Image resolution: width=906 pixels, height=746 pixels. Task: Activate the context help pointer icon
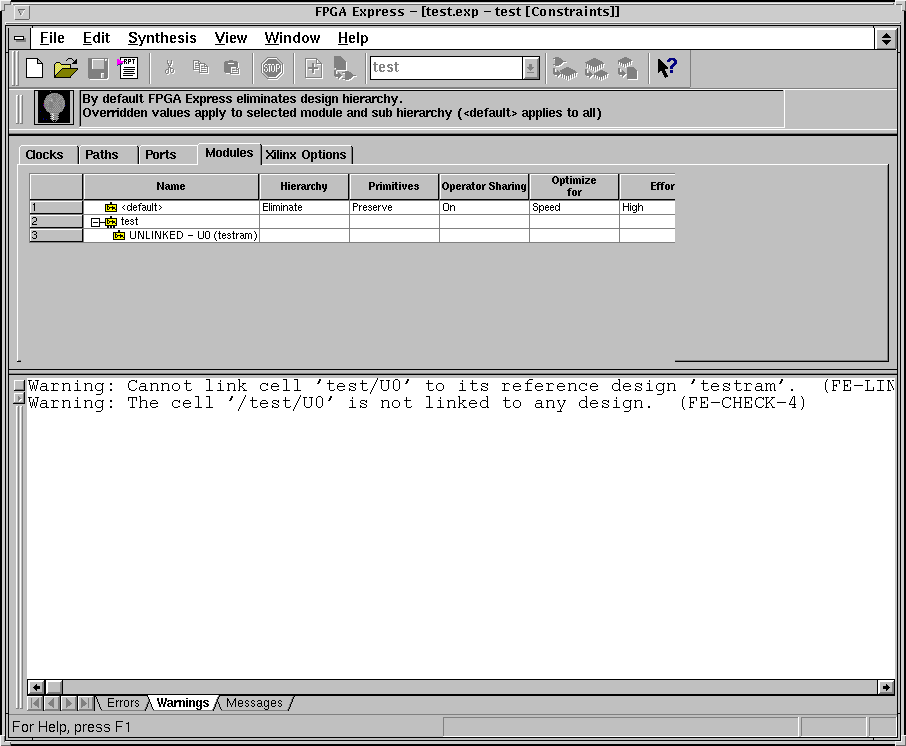[x=667, y=68]
